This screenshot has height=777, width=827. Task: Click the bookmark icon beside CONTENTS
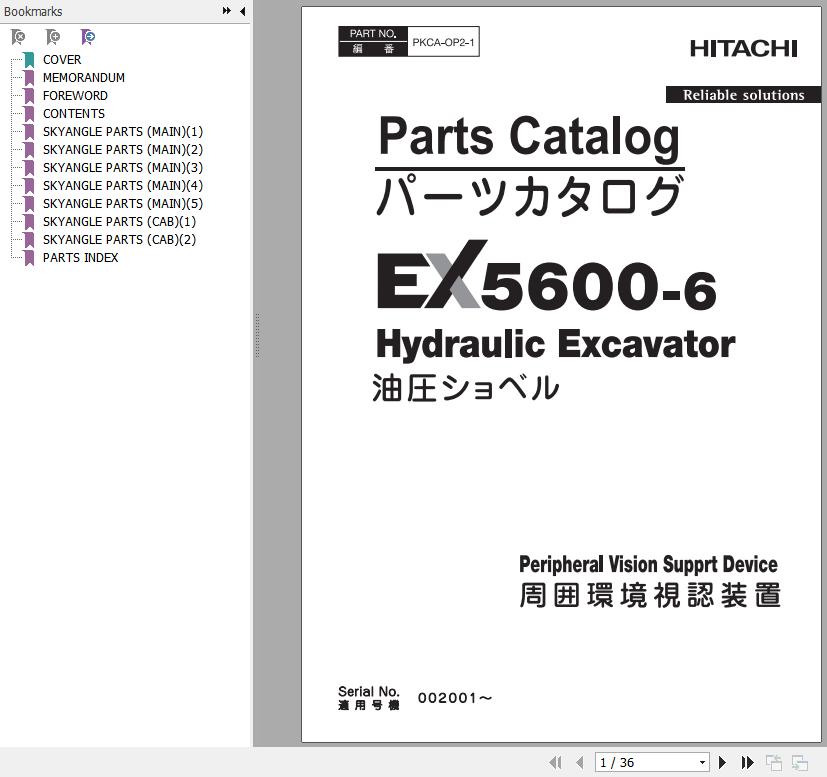tap(30, 113)
